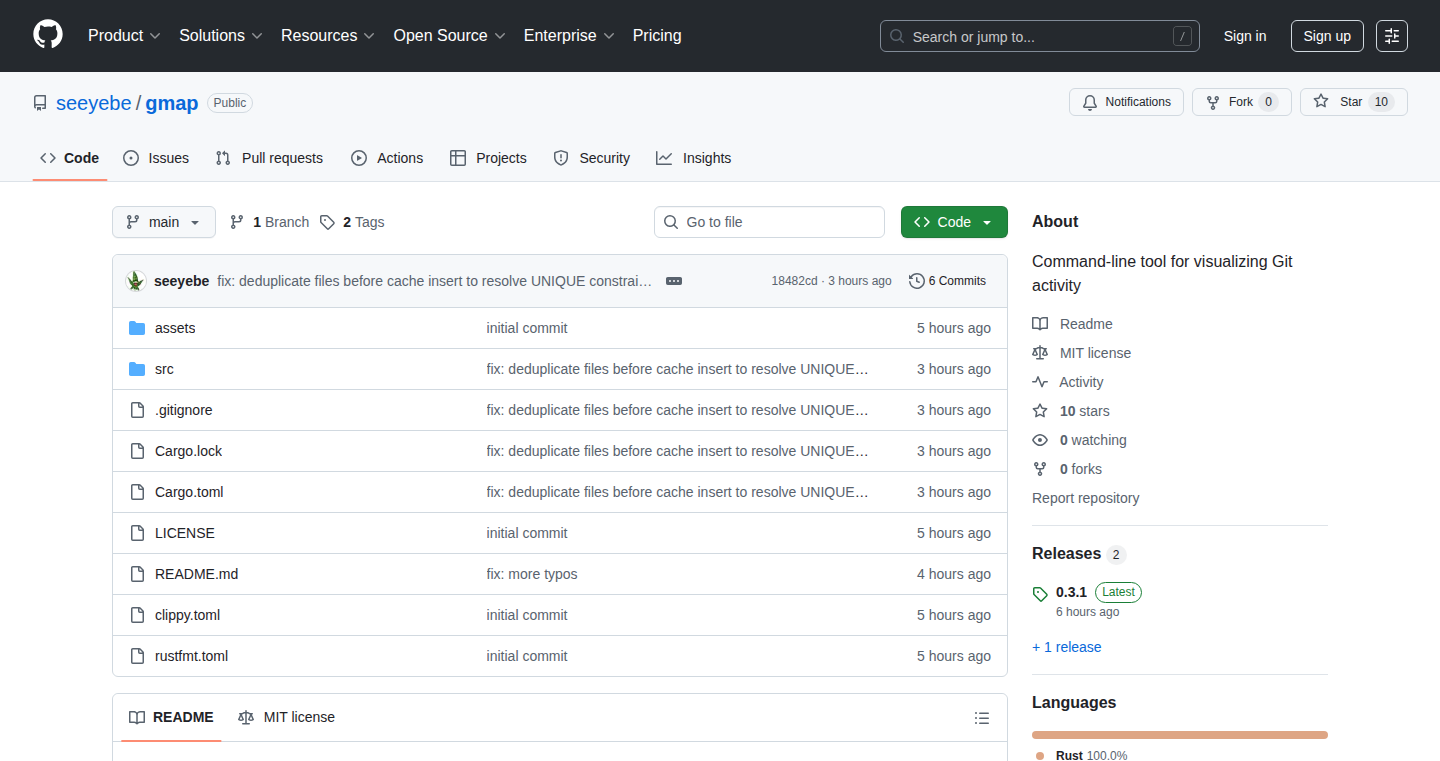Focus the Go to file field
Screen dimensions: 1440x761
pos(769,222)
